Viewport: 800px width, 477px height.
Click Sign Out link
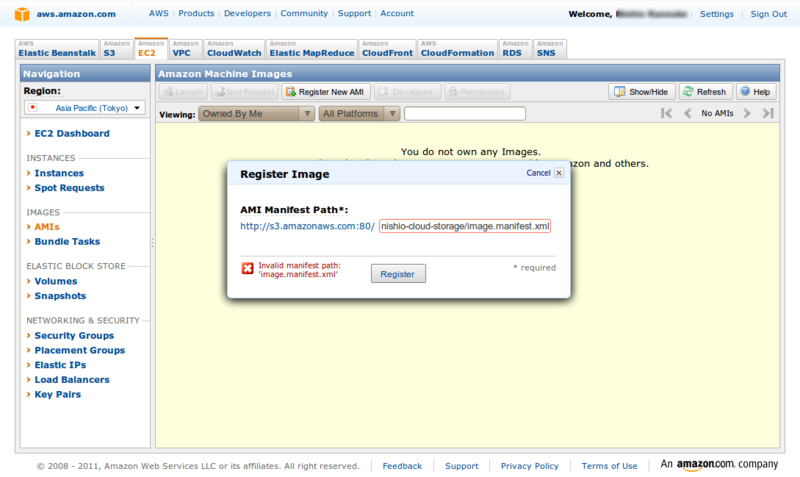768,14
